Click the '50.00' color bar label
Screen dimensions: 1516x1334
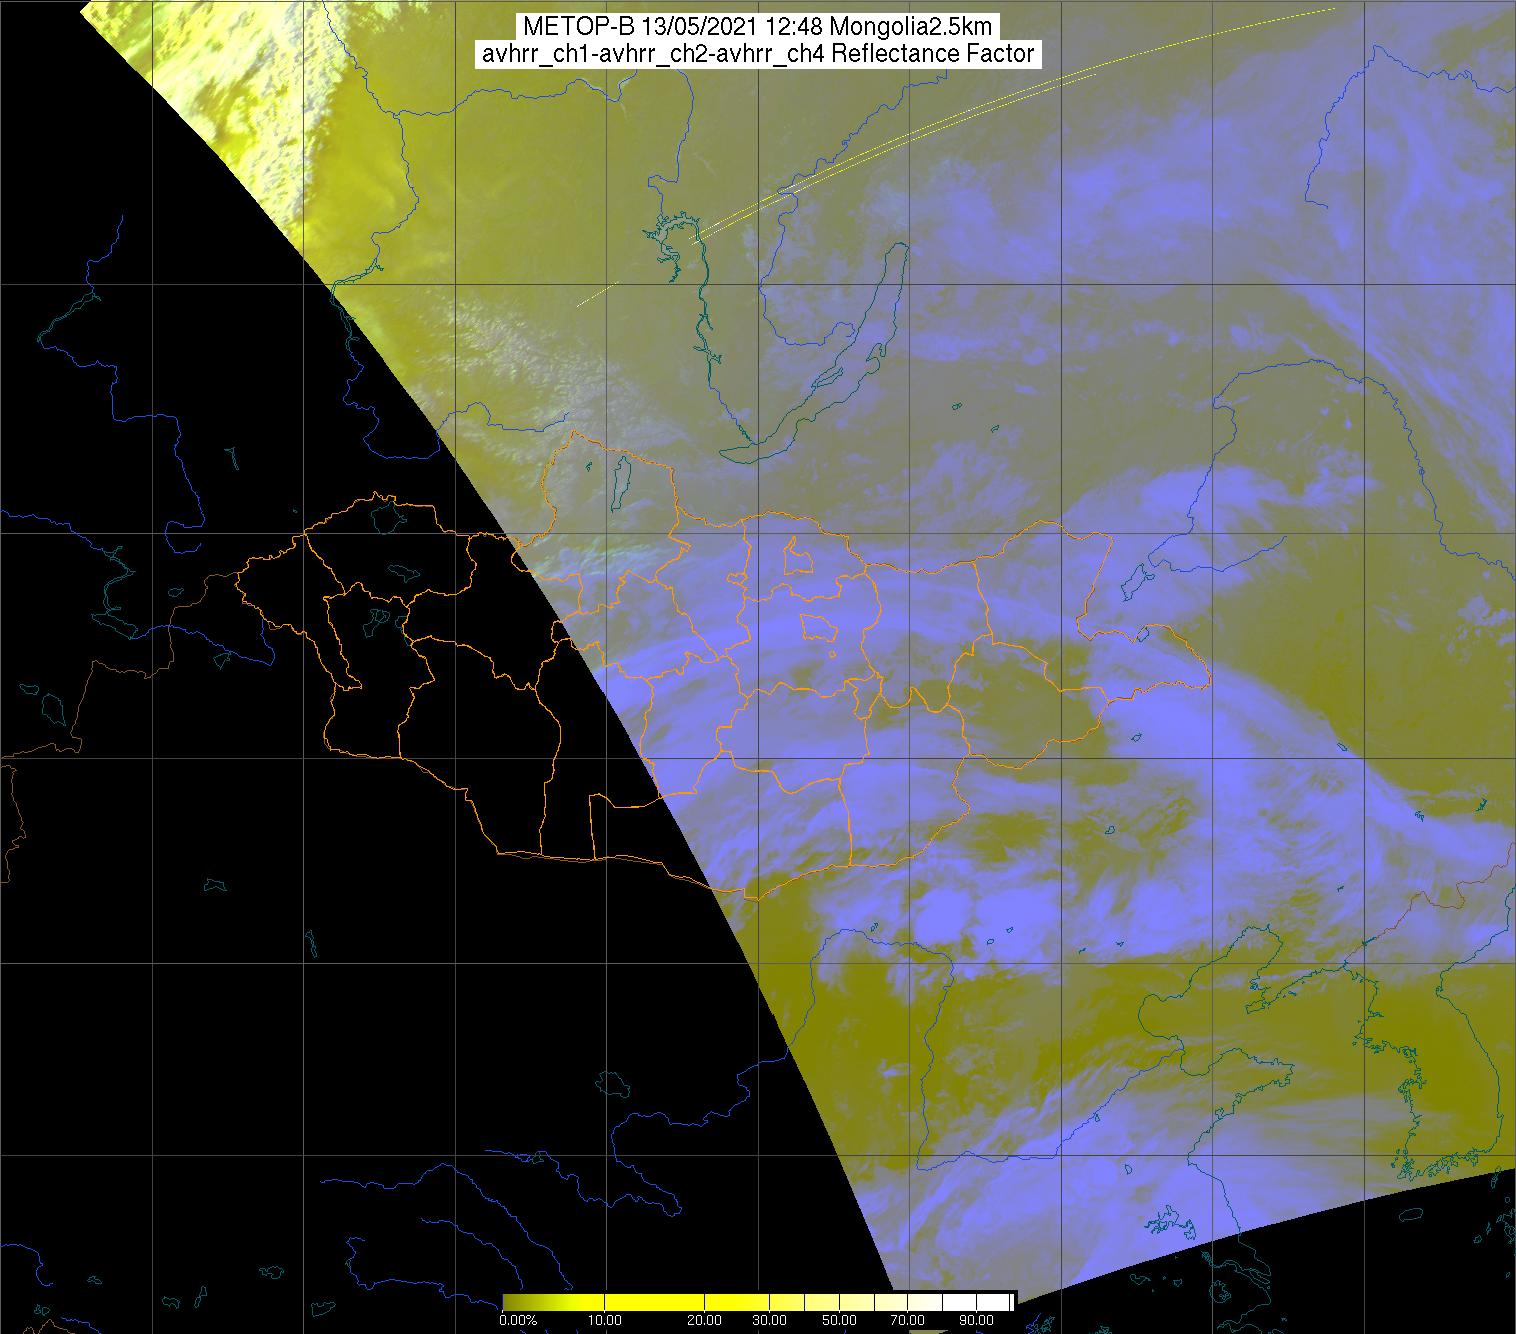839,1320
